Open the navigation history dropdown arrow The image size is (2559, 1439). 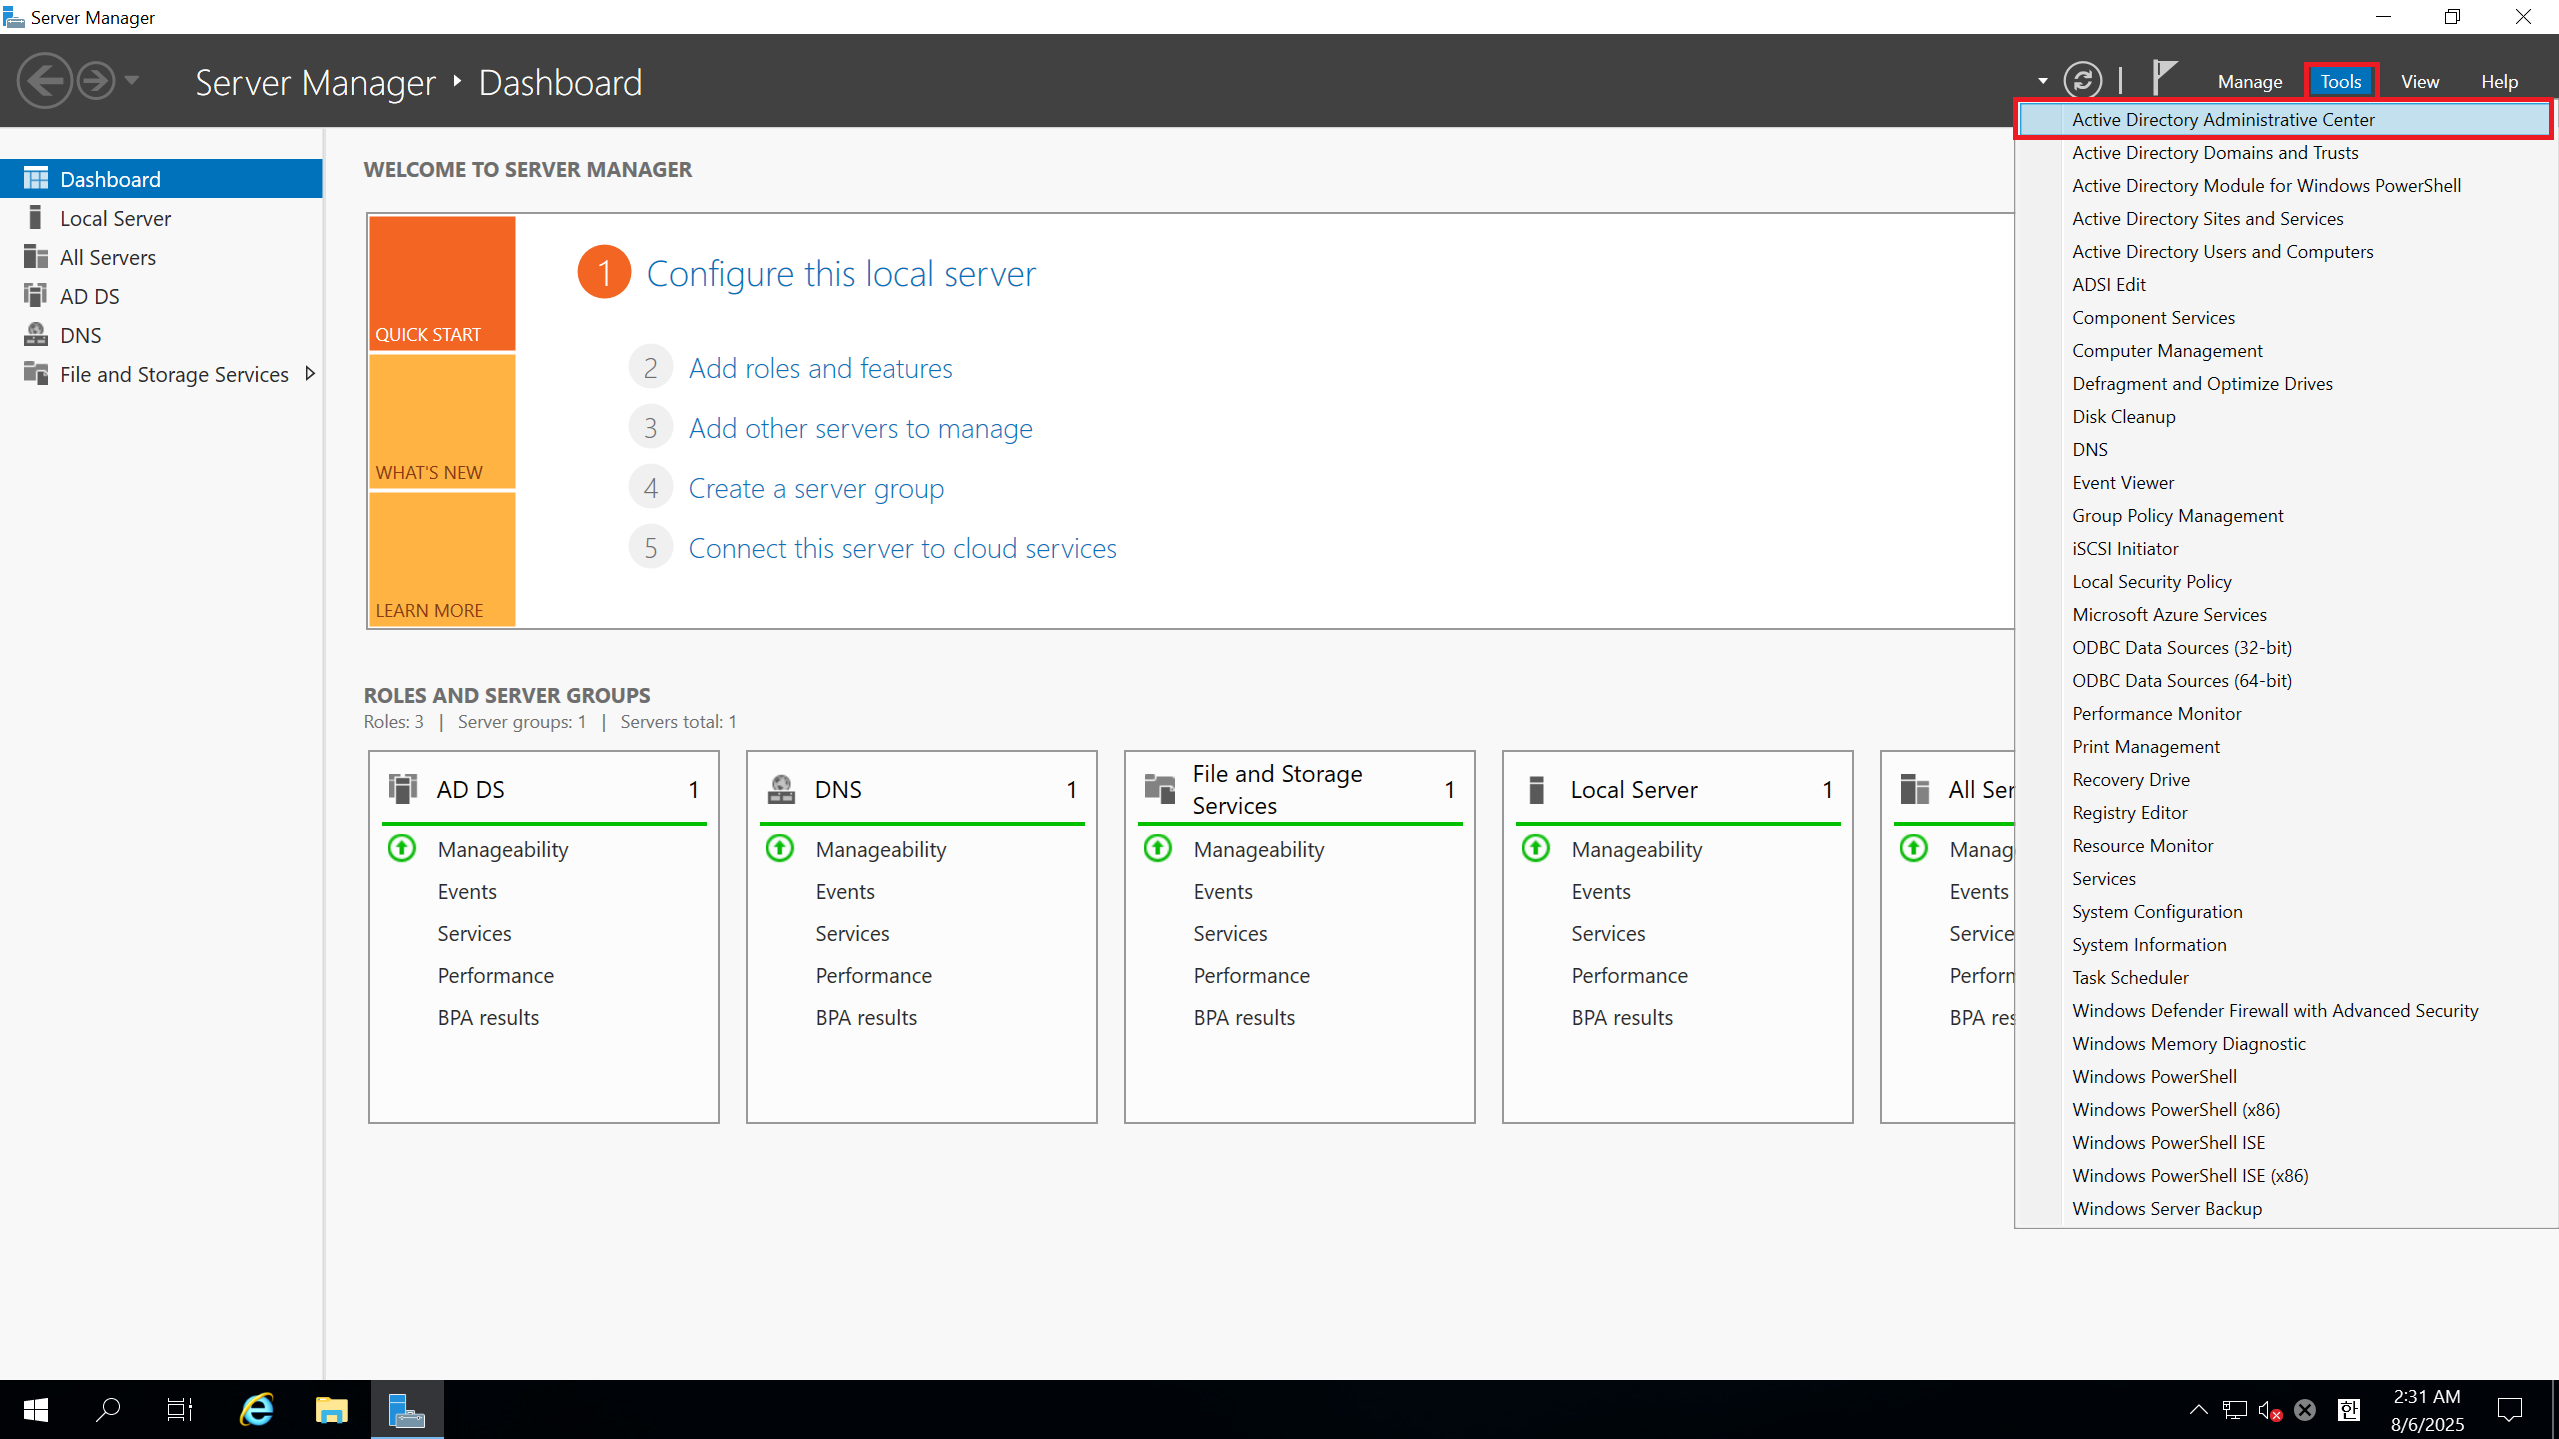(132, 81)
